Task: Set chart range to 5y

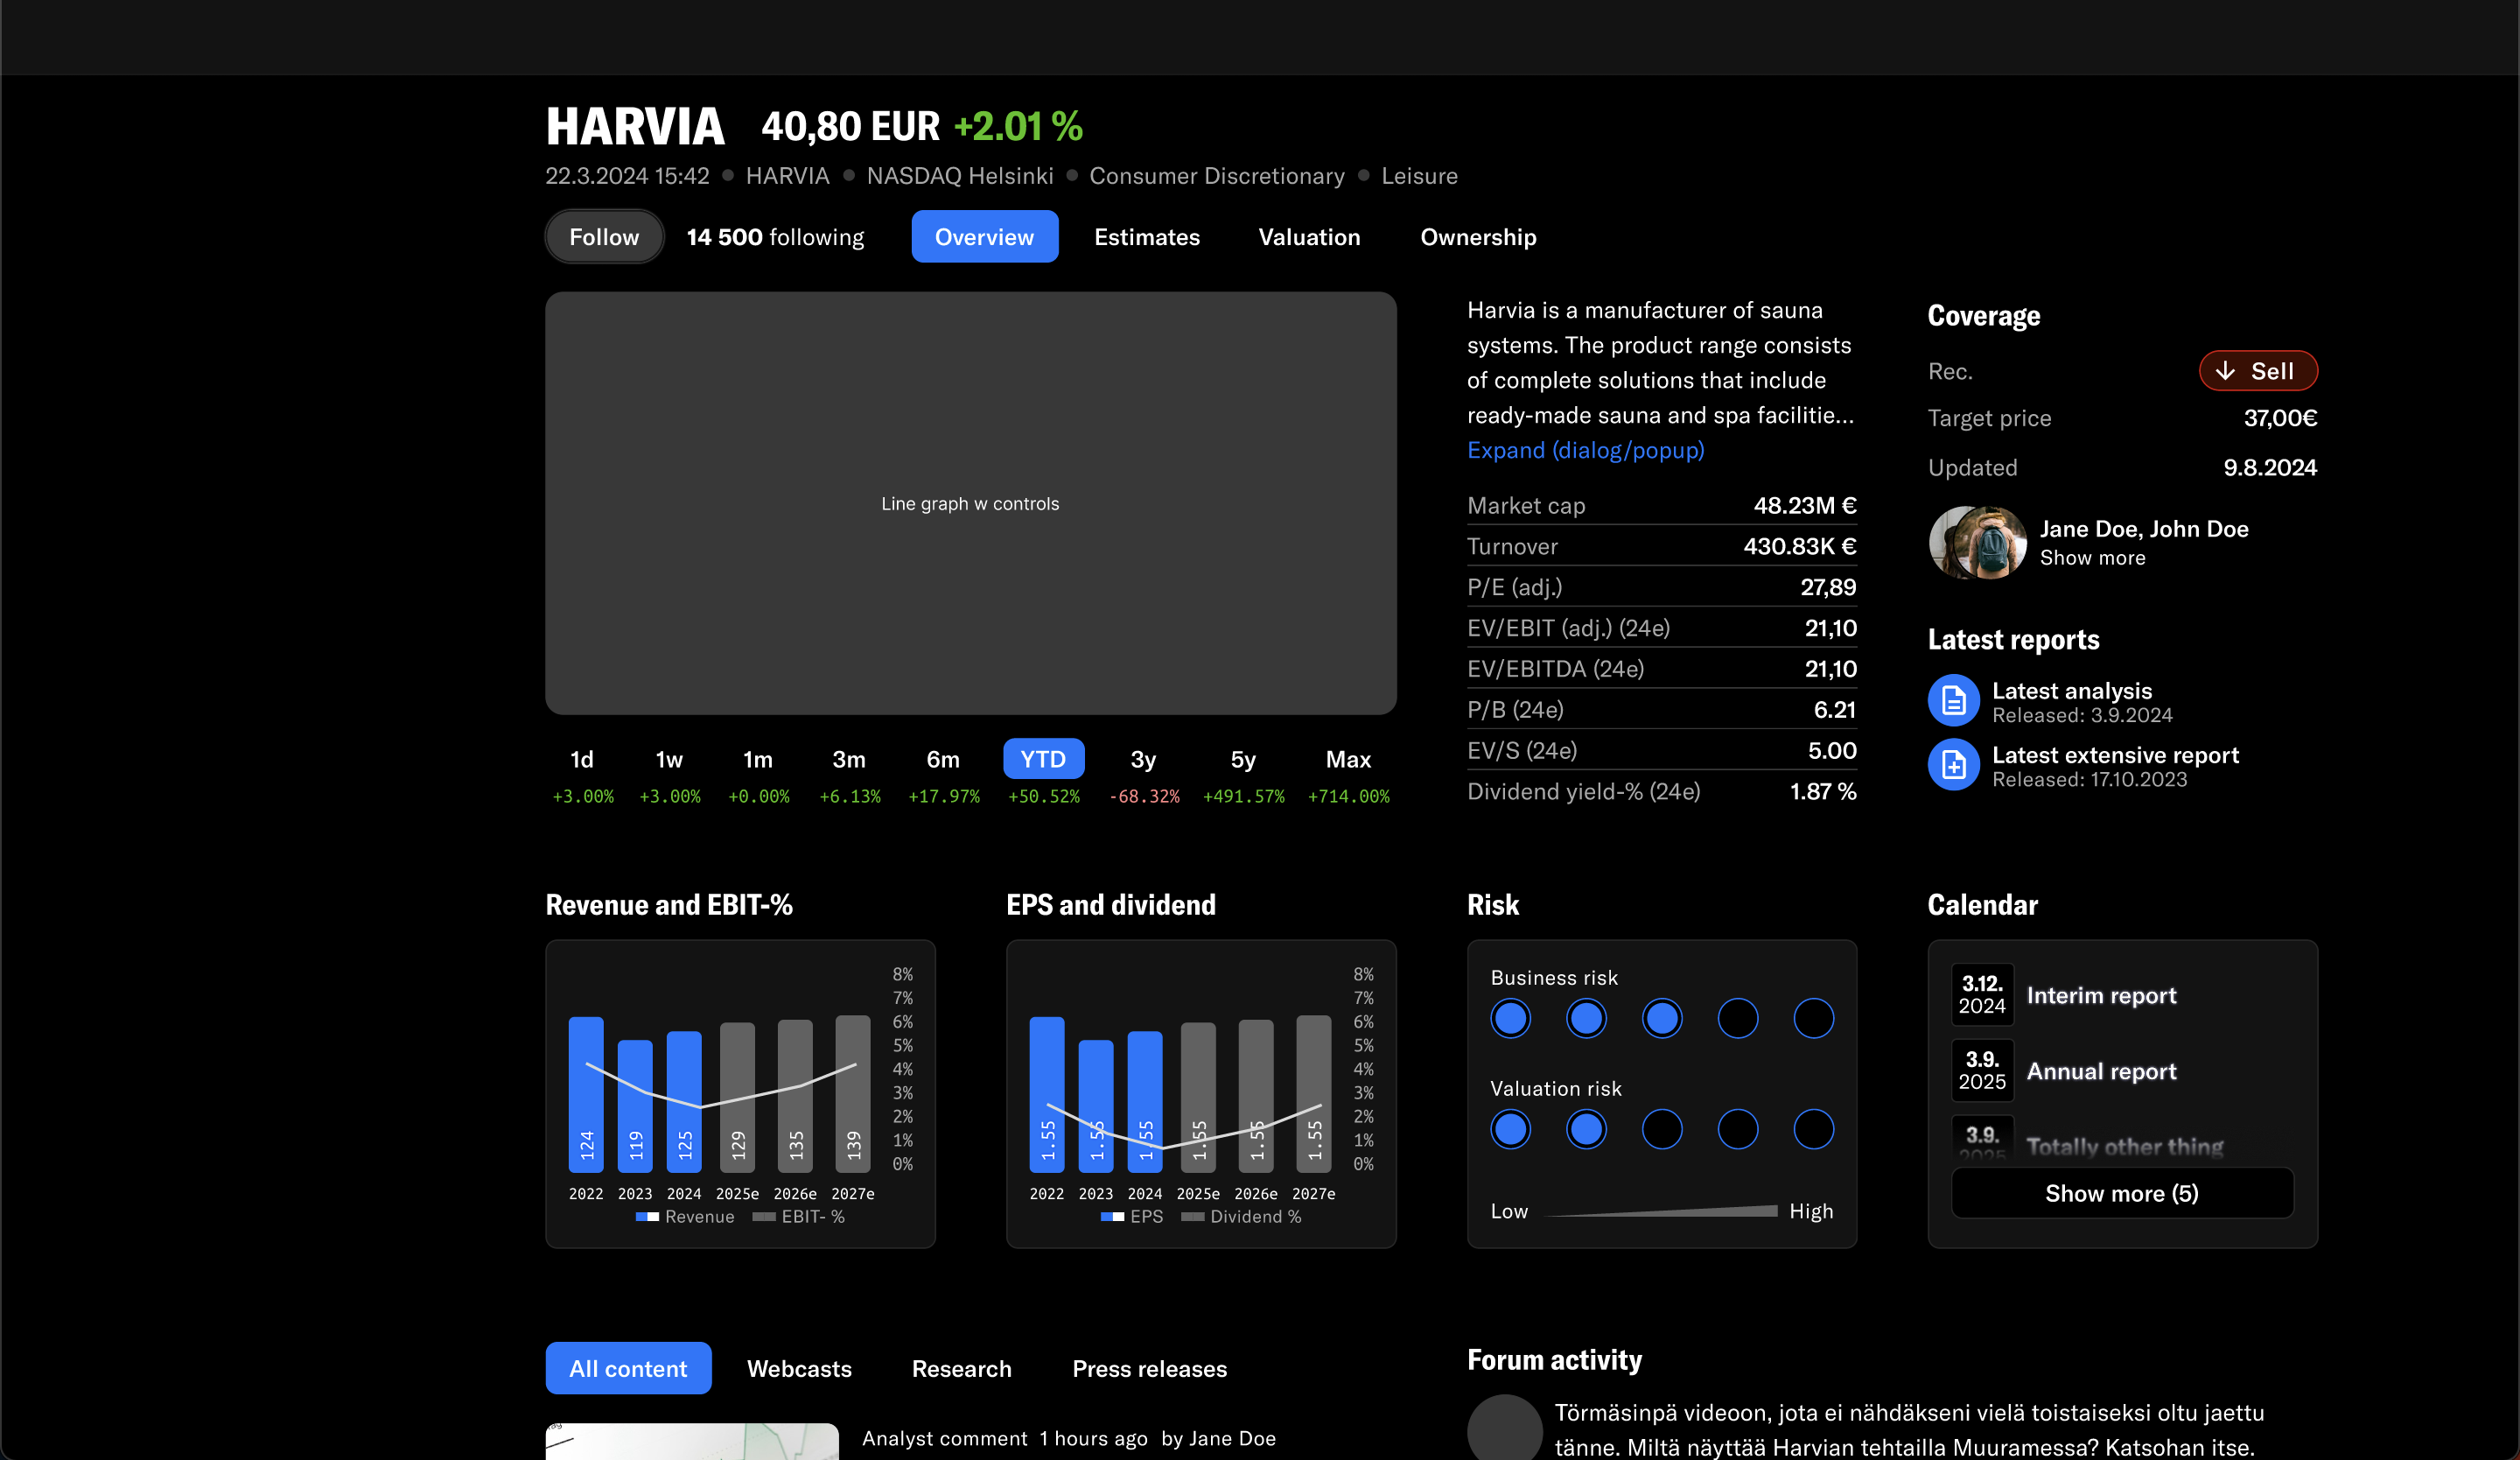Action: [1243, 760]
